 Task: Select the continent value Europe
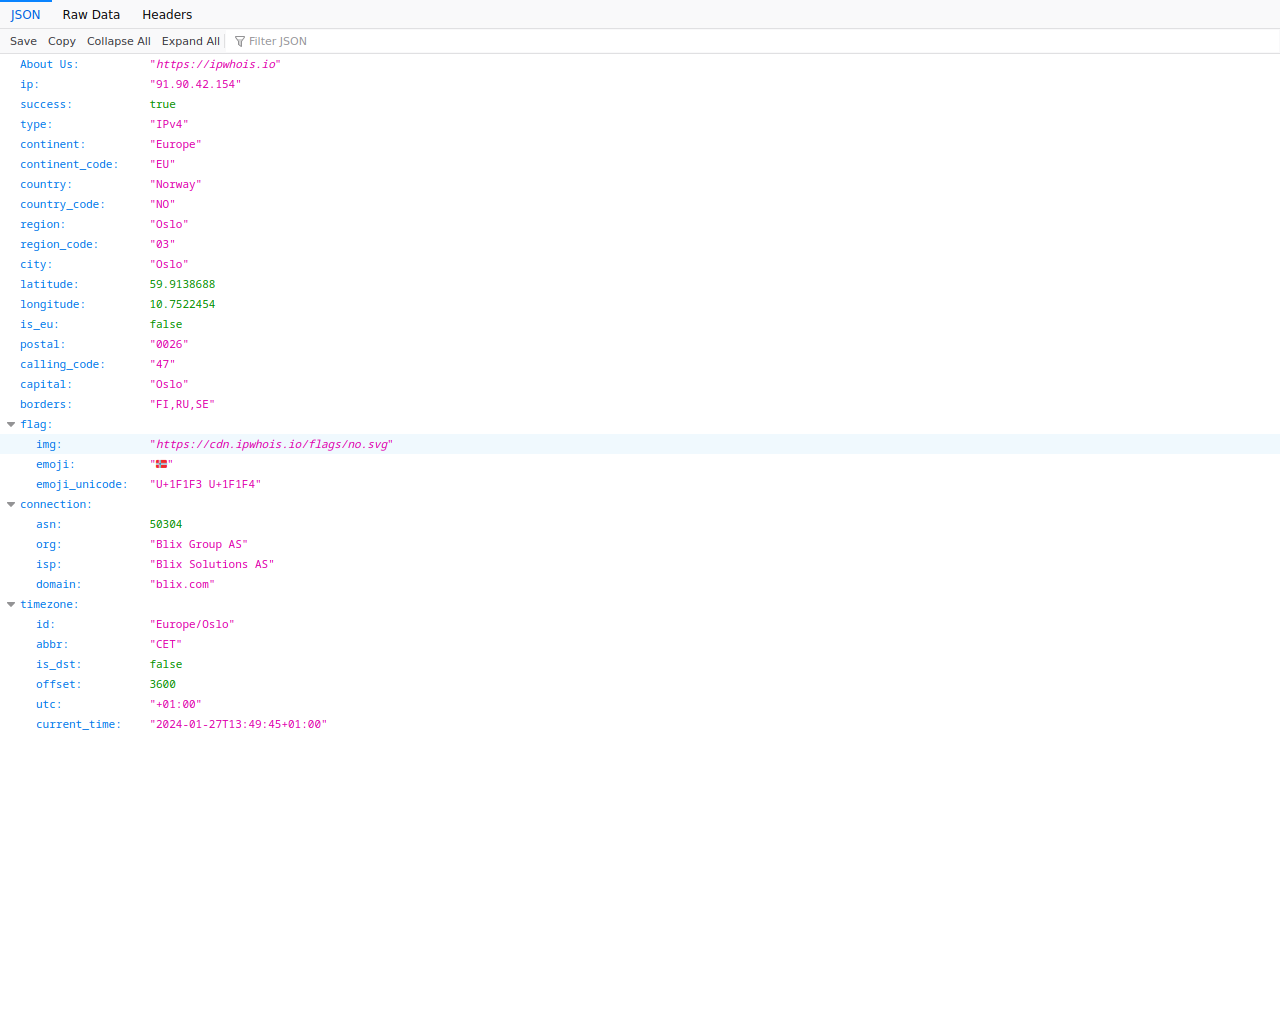pos(176,144)
